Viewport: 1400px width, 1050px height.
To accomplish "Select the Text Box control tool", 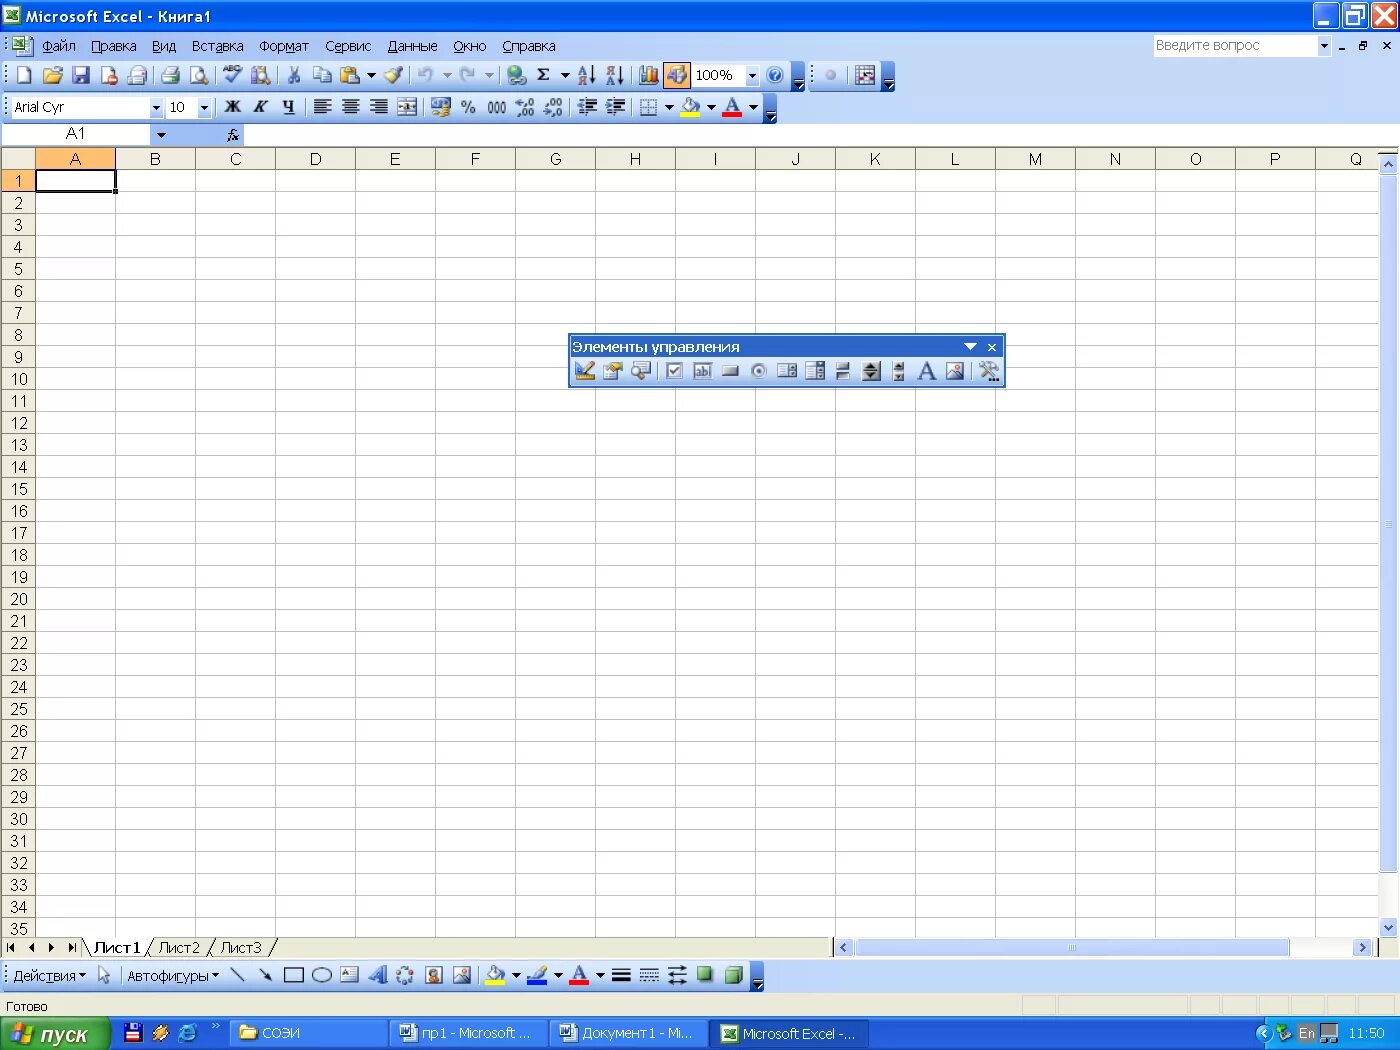I will (x=703, y=371).
